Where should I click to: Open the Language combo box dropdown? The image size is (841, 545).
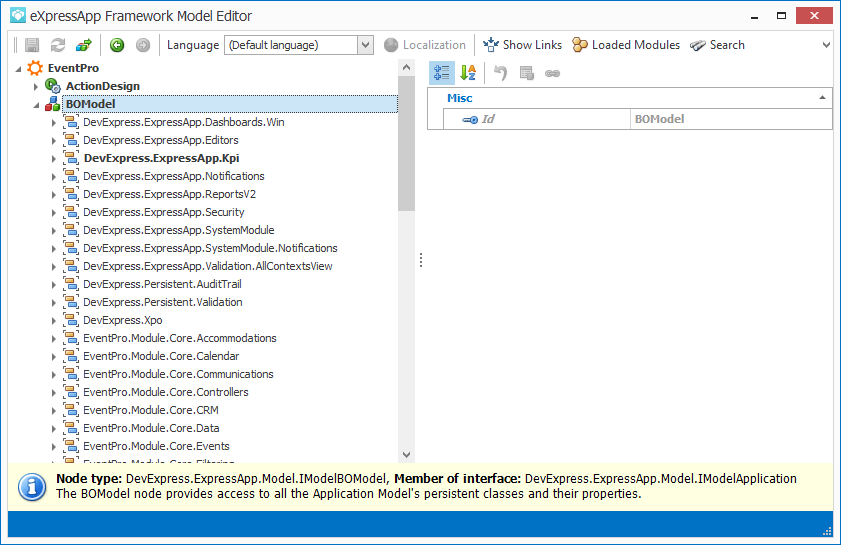point(365,45)
